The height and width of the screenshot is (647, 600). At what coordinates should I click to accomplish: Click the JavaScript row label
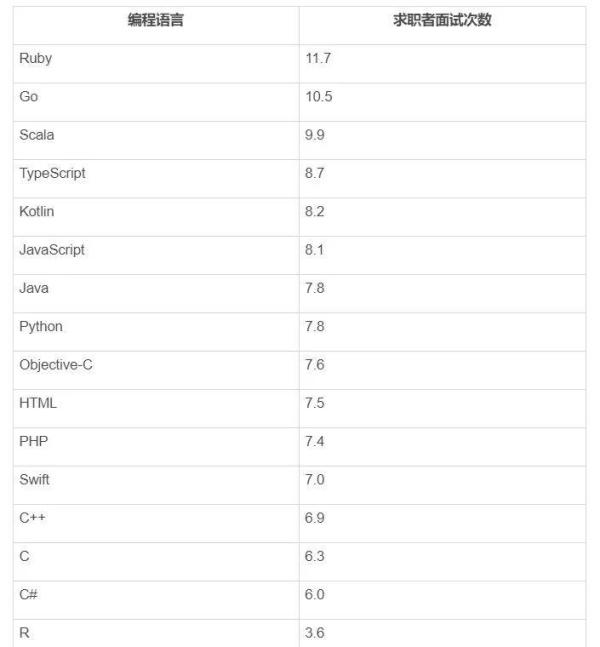(x=52, y=250)
